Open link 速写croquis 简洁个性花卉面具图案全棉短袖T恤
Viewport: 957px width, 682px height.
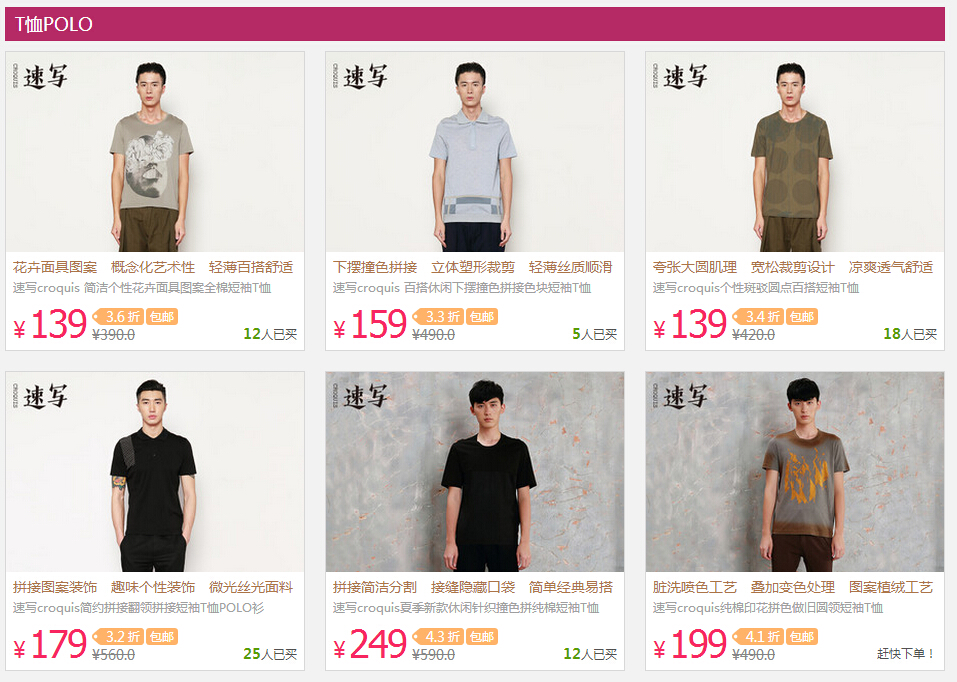[142, 288]
